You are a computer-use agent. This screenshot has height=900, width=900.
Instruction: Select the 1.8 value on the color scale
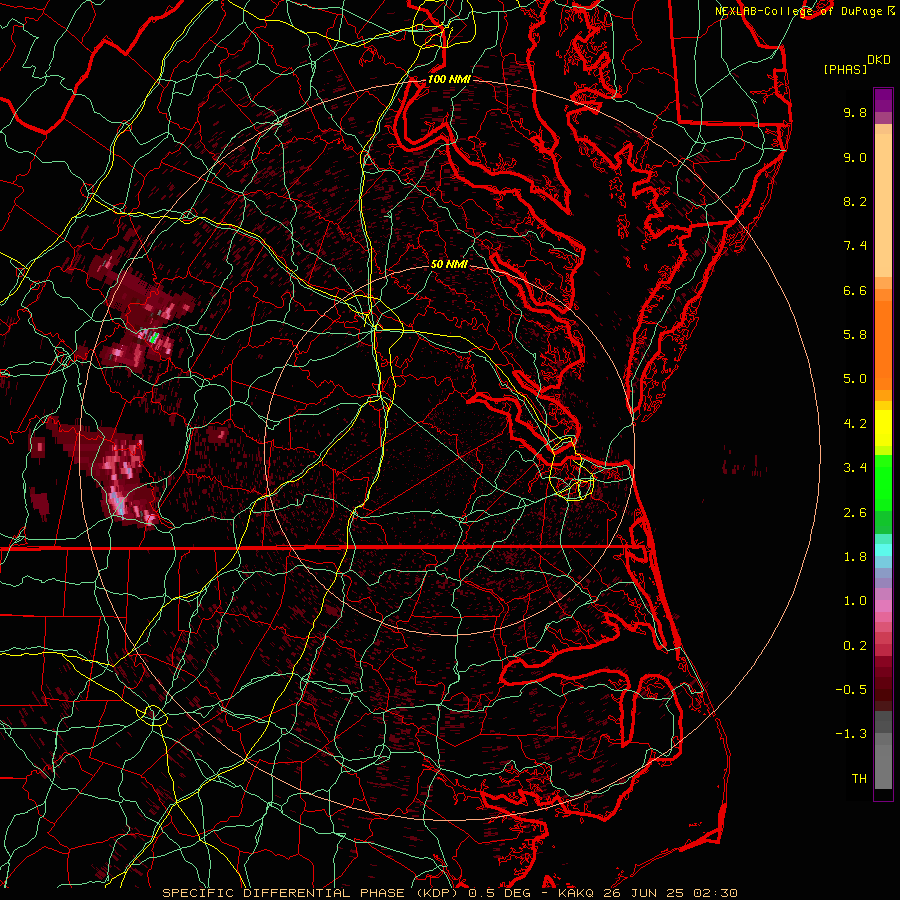855,557
